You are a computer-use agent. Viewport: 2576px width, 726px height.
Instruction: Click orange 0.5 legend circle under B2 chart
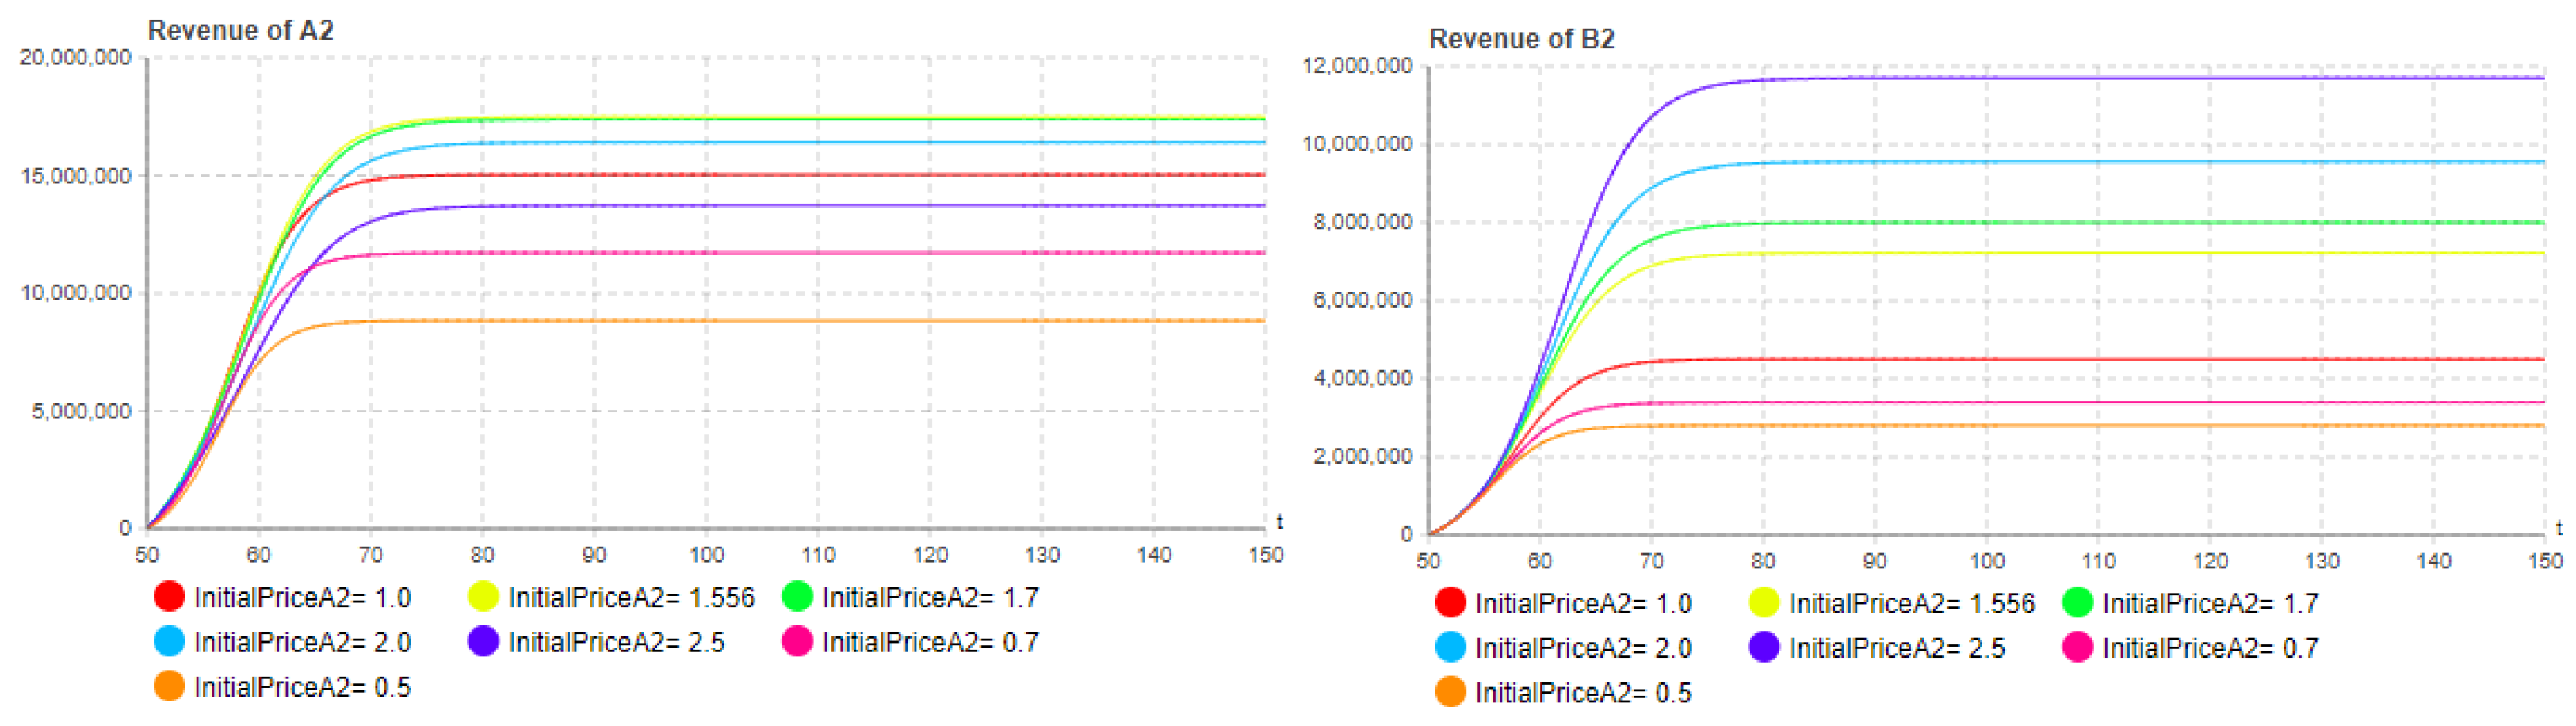(x=1450, y=692)
